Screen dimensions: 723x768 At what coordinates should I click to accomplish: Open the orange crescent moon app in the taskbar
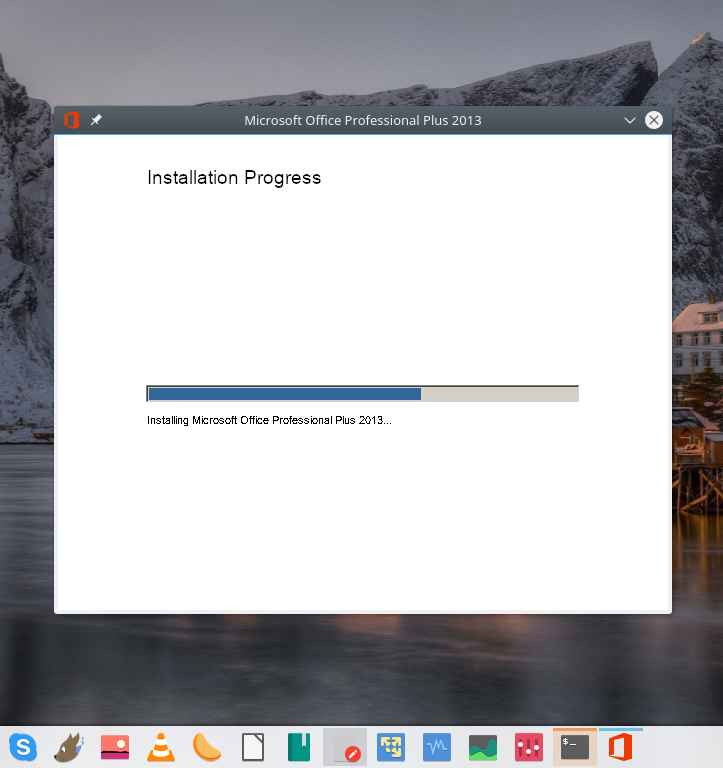207,747
